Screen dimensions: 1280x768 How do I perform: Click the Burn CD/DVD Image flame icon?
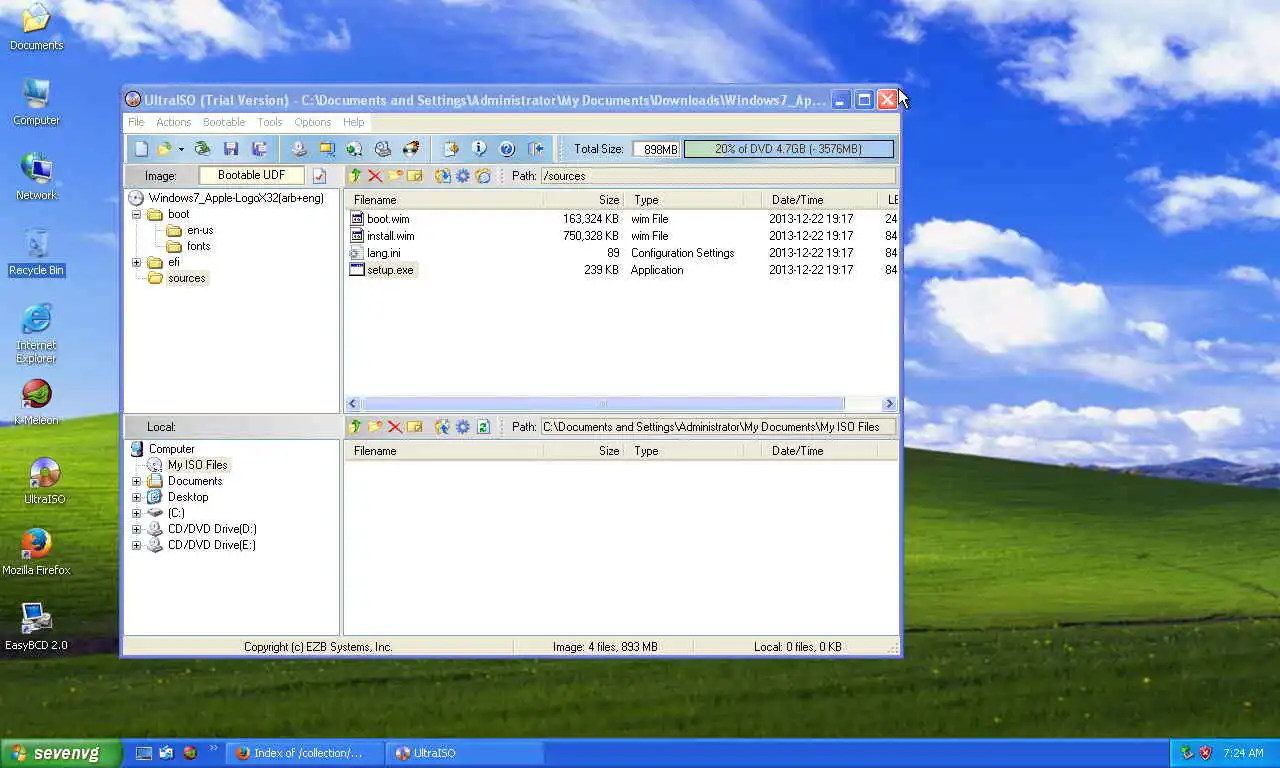(x=411, y=149)
